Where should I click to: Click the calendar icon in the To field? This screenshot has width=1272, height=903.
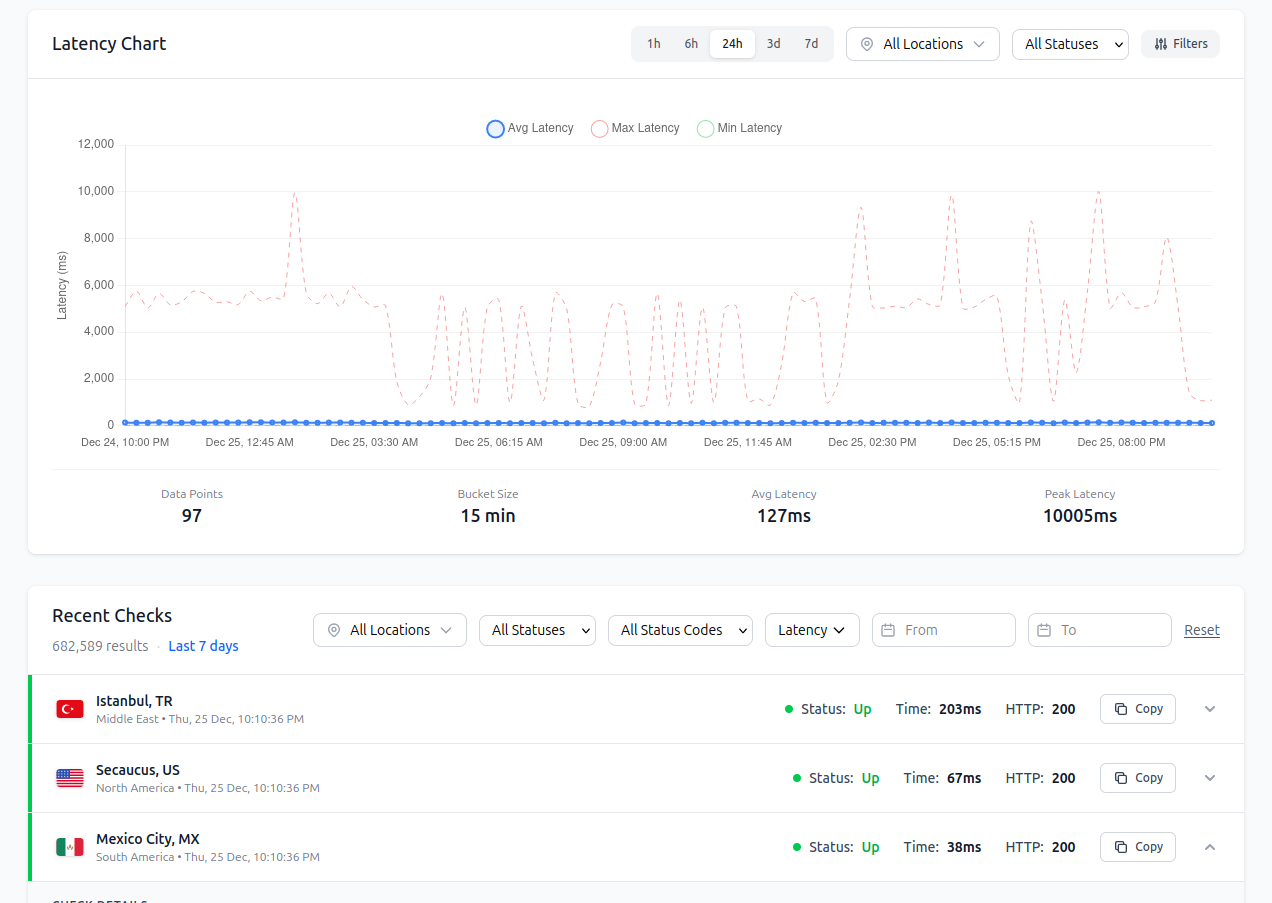point(1044,629)
